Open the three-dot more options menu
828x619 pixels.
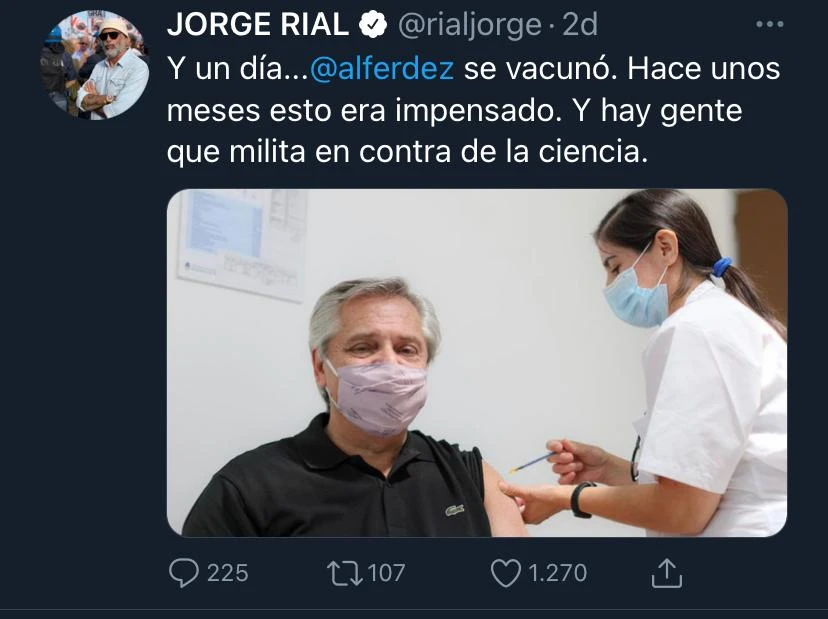pos(769,24)
